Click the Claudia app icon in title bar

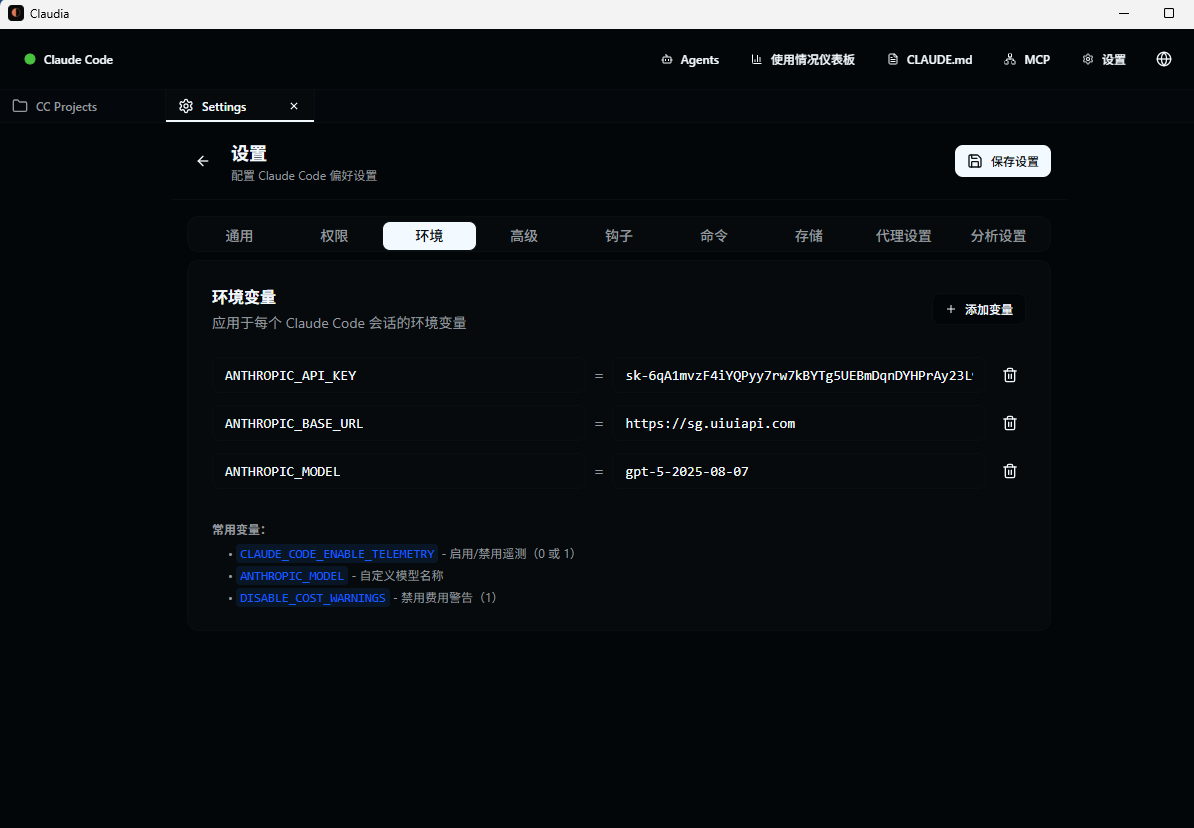click(x=15, y=13)
